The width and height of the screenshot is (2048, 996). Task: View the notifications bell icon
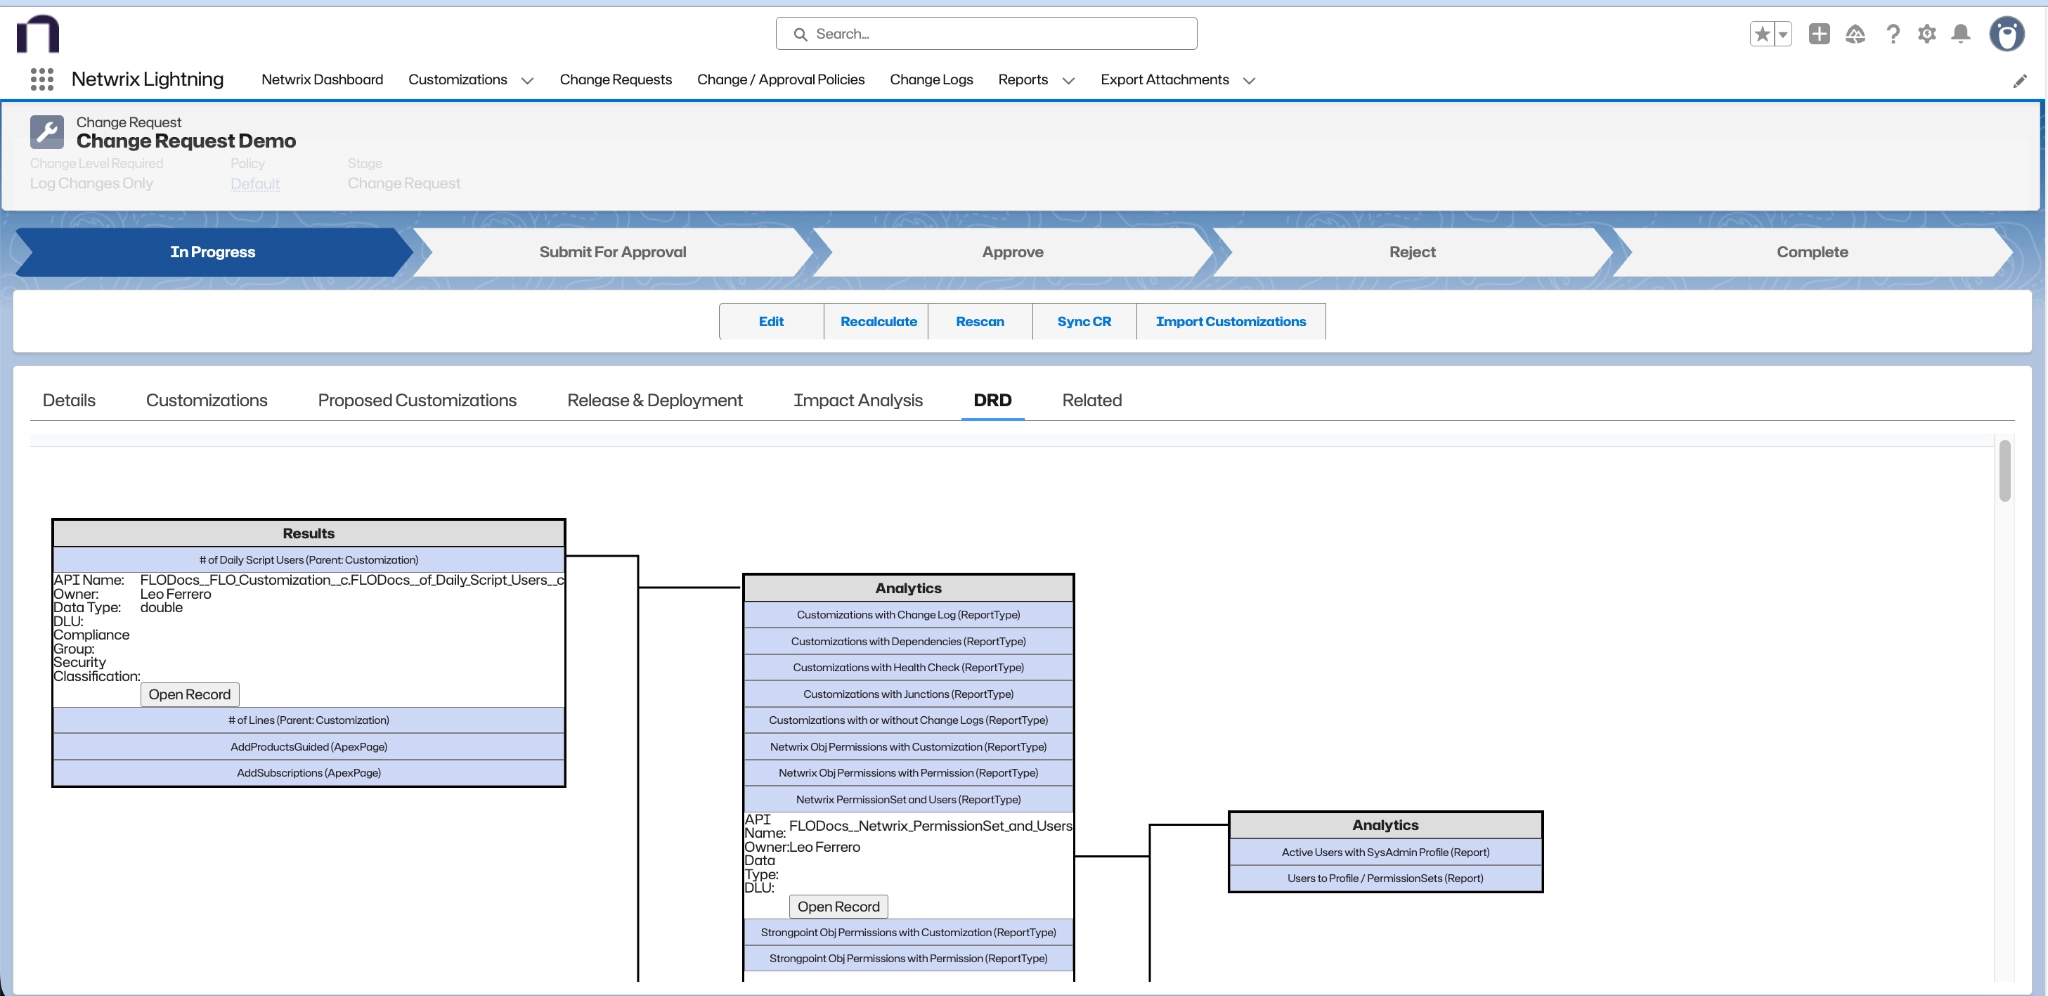[1962, 33]
